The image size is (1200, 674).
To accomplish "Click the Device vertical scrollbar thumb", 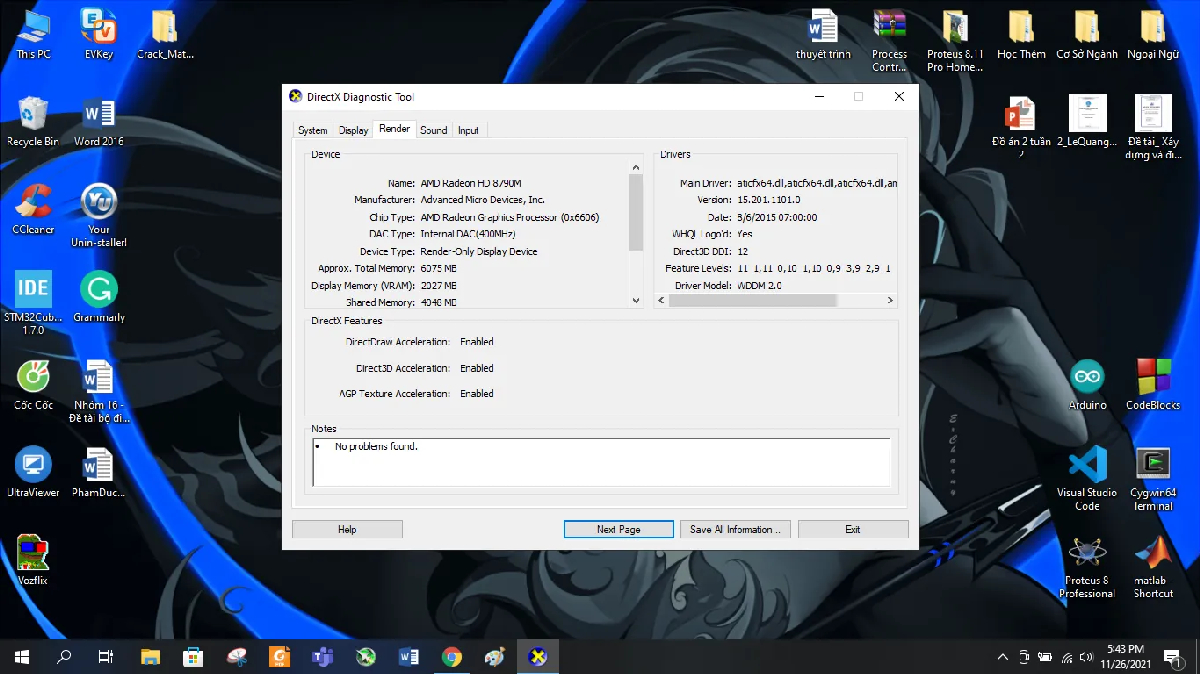I will point(636,212).
